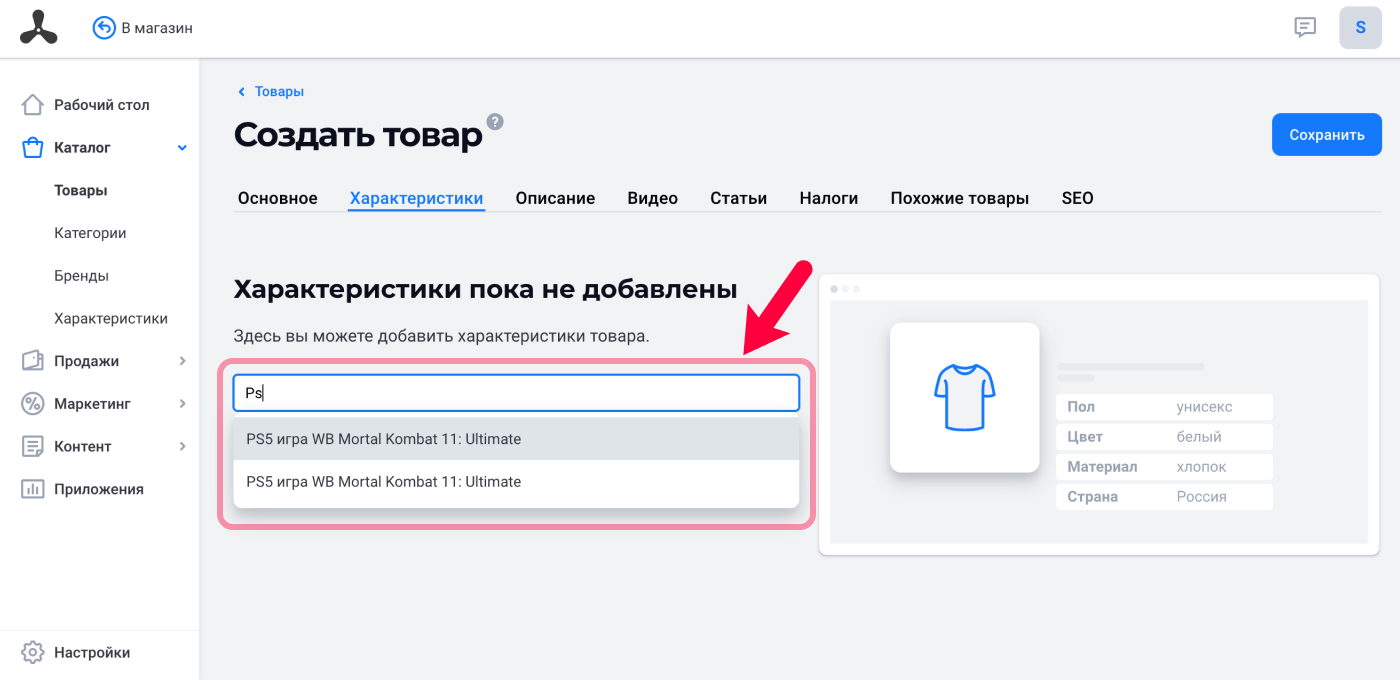
Task: Click the Маркетинг percent icon
Action: (x=33, y=404)
